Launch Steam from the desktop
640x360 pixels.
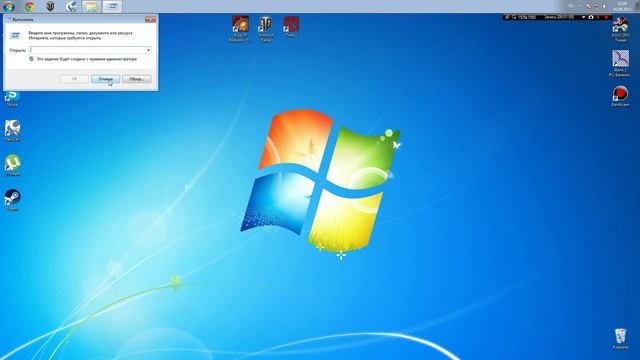(x=12, y=200)
